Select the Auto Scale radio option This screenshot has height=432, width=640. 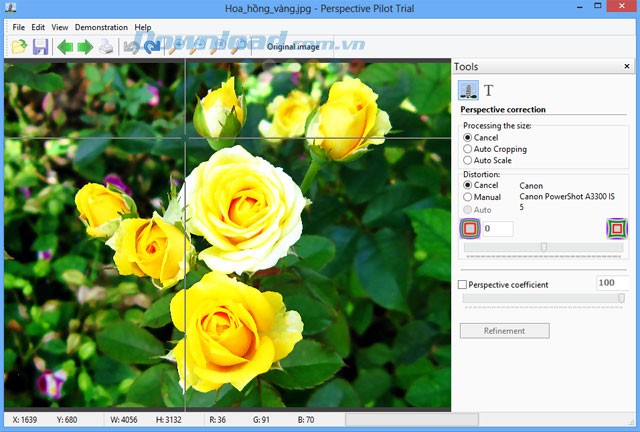tap(468, 160)
